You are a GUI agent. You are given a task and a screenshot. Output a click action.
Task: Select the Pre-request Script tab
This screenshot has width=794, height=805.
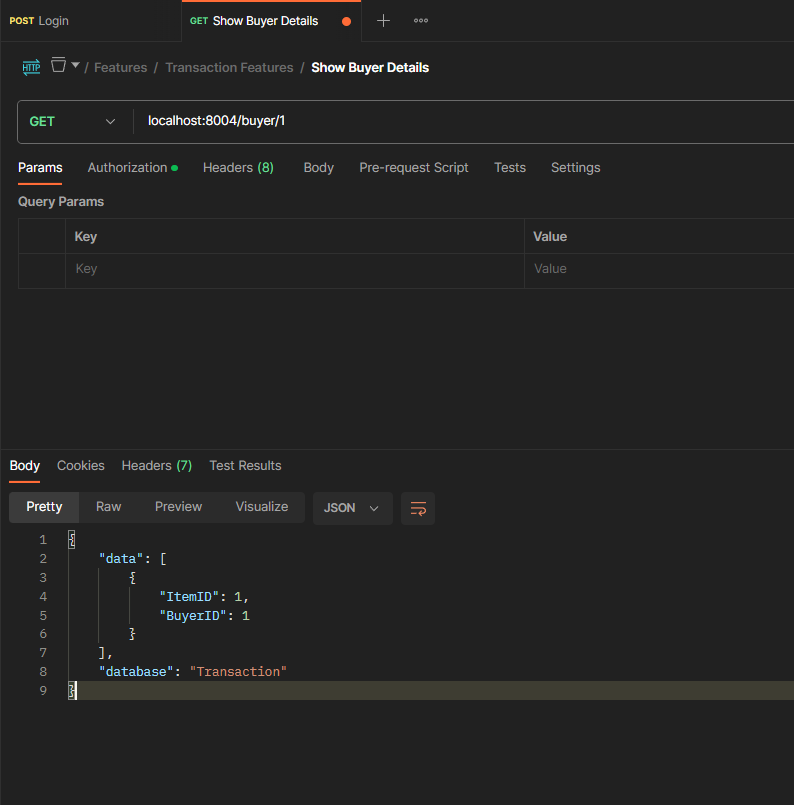[413, 167]
